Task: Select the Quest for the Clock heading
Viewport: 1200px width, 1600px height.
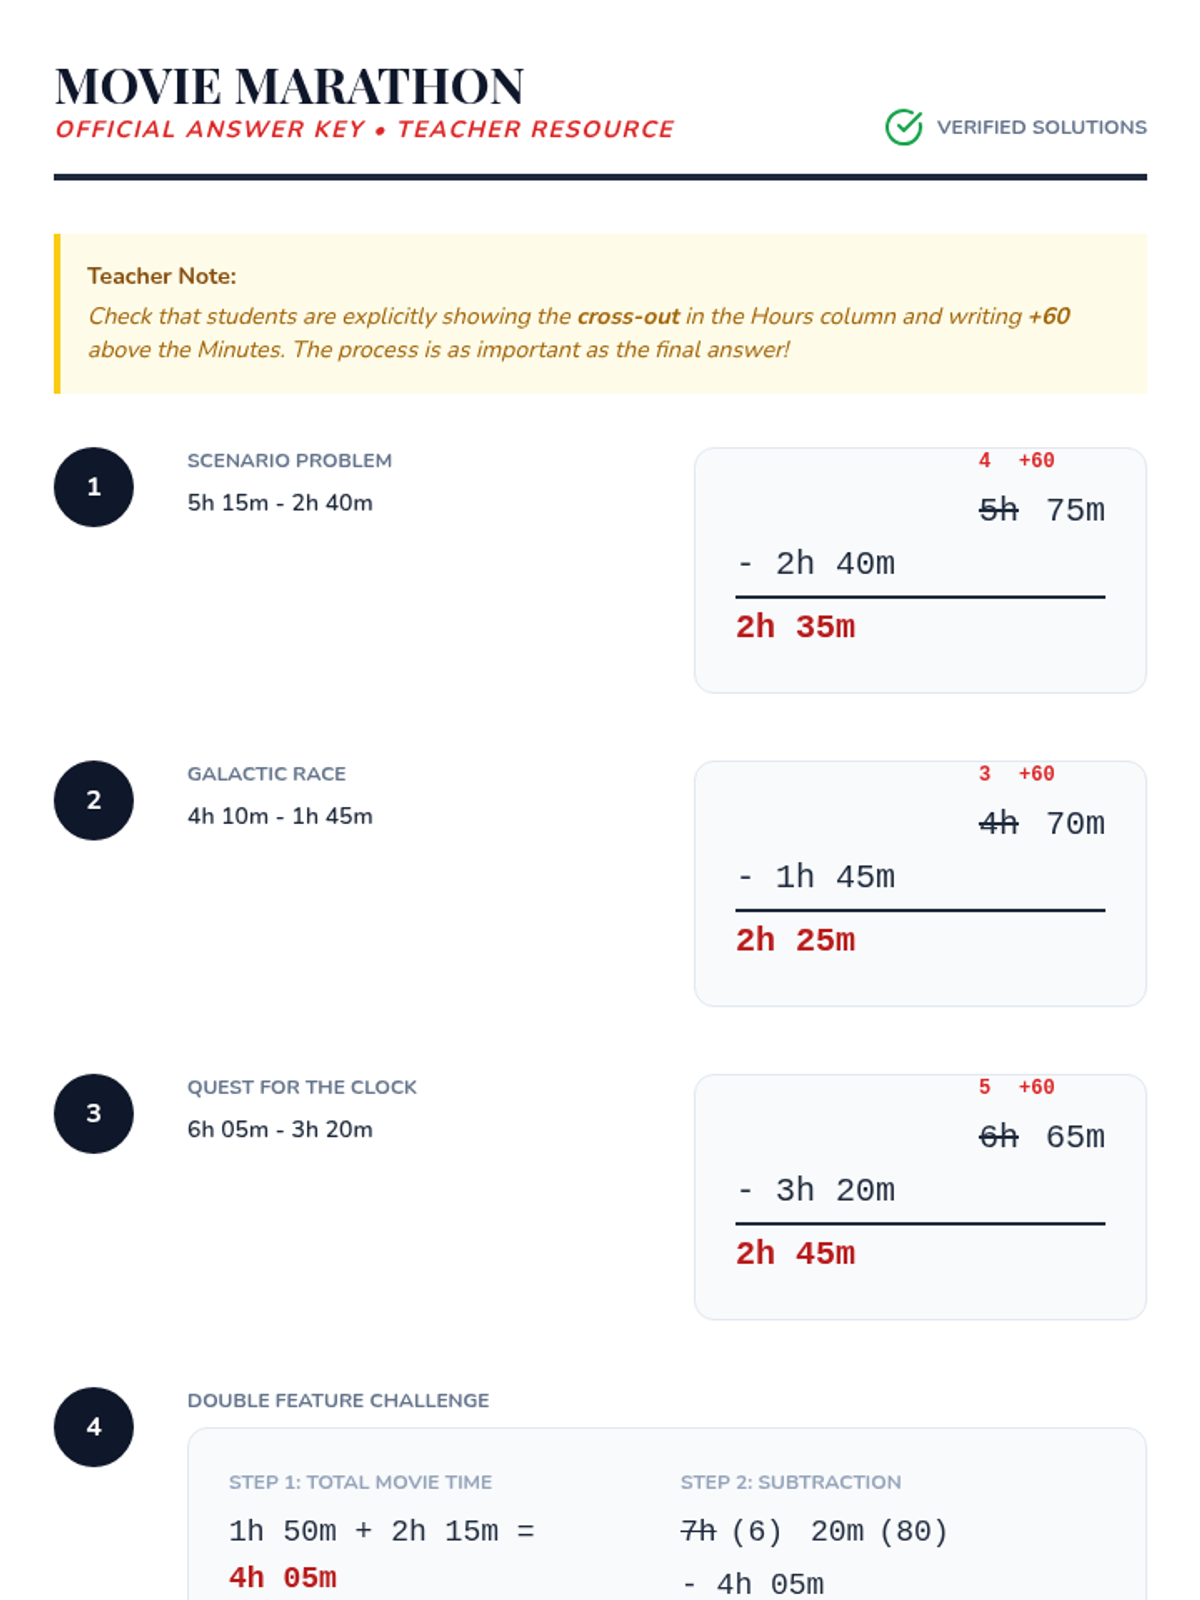Action: (x=302, y=1087)
